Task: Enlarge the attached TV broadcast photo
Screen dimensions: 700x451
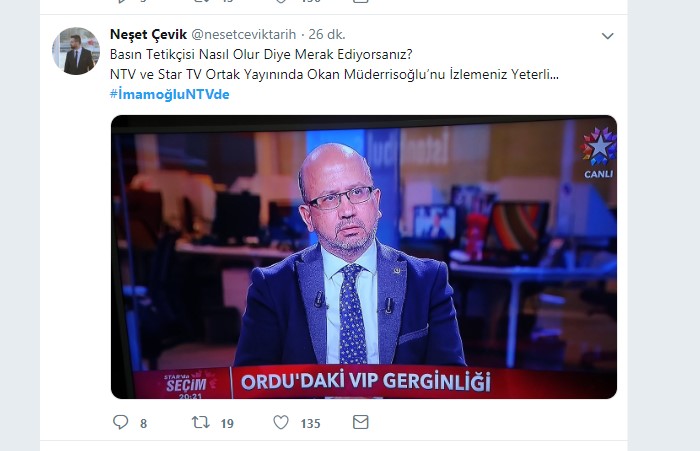Action: 364,257
